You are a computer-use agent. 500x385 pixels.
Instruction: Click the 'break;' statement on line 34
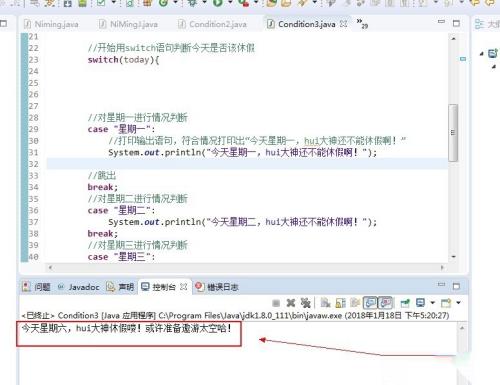click(103, 187)
